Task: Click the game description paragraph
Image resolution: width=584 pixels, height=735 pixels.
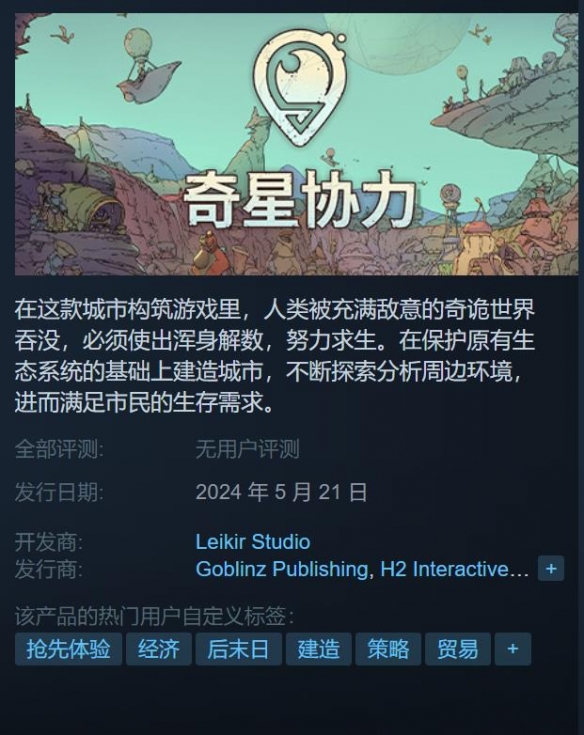Action: pos(275,355)
